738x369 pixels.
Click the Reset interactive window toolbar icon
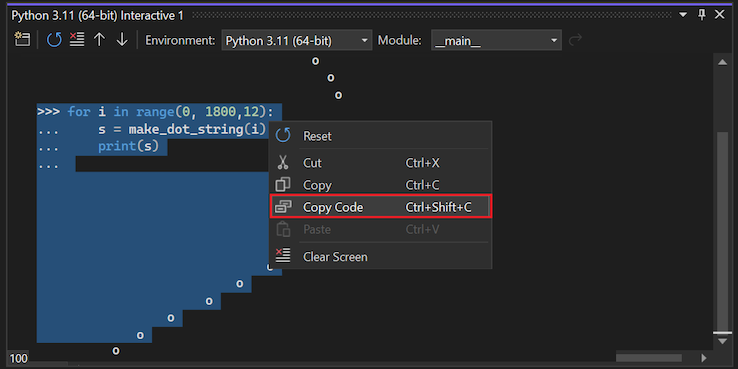tap(54, 40)
